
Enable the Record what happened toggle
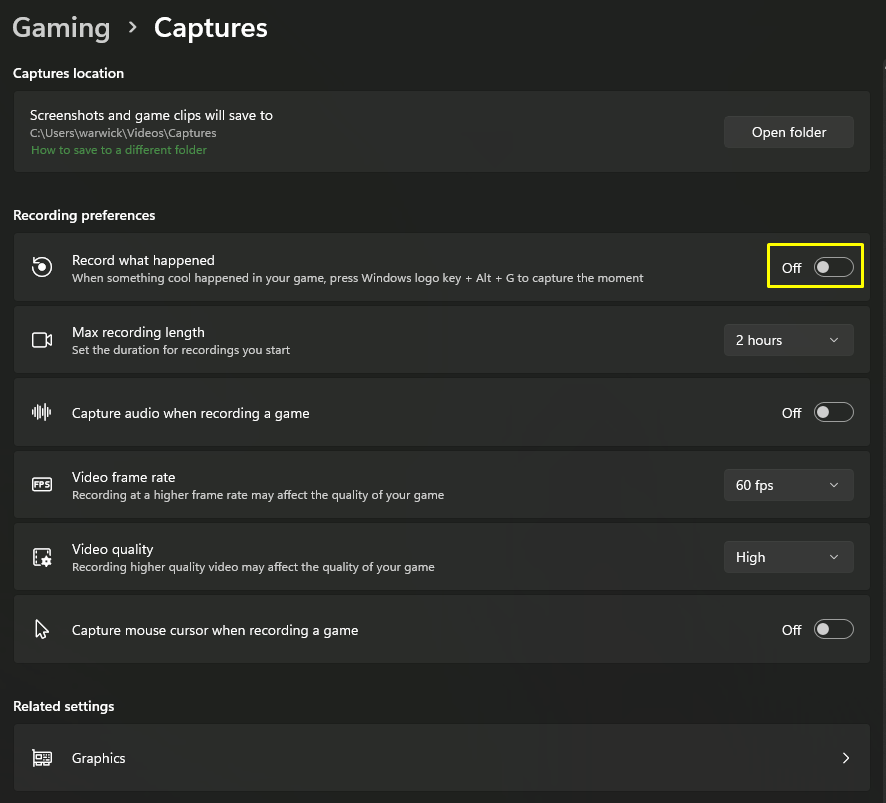click(x=833, y=268)
